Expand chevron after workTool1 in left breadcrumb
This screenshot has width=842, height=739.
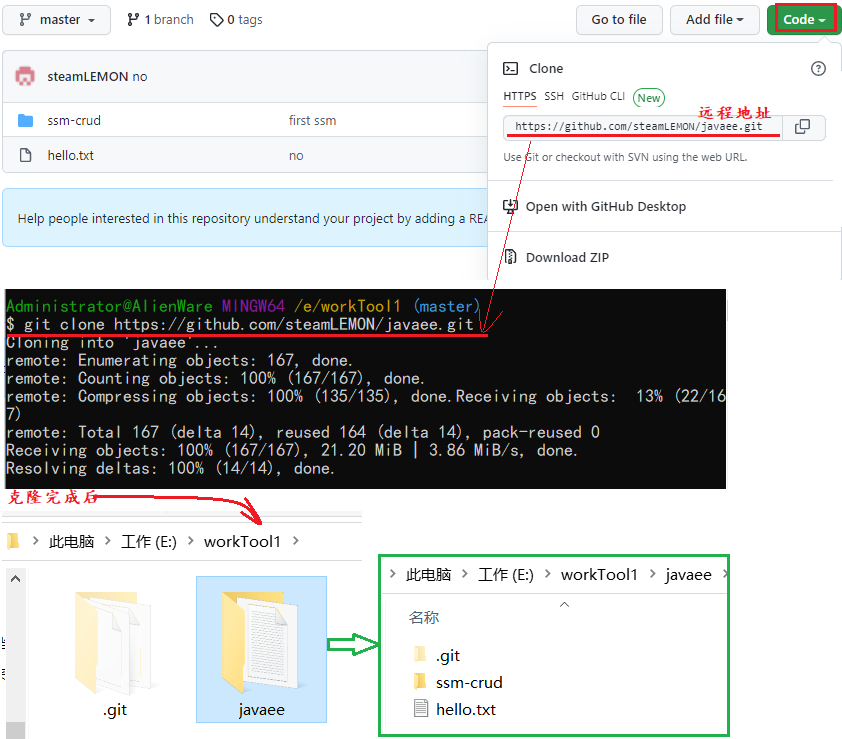tap(296, 541)
